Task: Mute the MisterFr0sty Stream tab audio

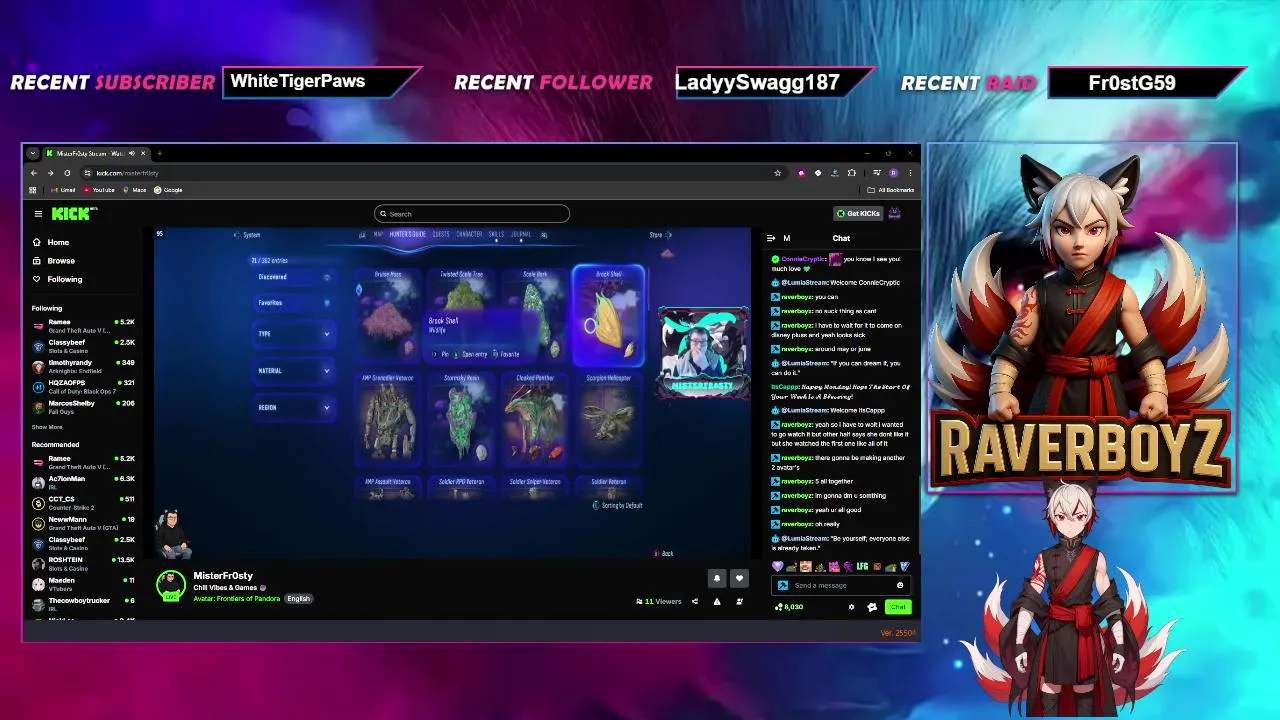Action: [131, 153]
